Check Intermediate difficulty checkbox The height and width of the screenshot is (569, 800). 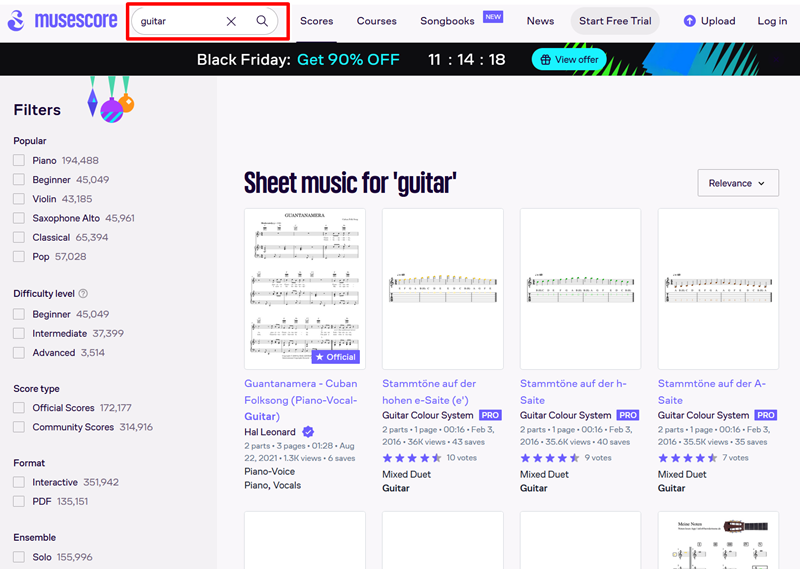pyautogui.click(x=19, y=333)
